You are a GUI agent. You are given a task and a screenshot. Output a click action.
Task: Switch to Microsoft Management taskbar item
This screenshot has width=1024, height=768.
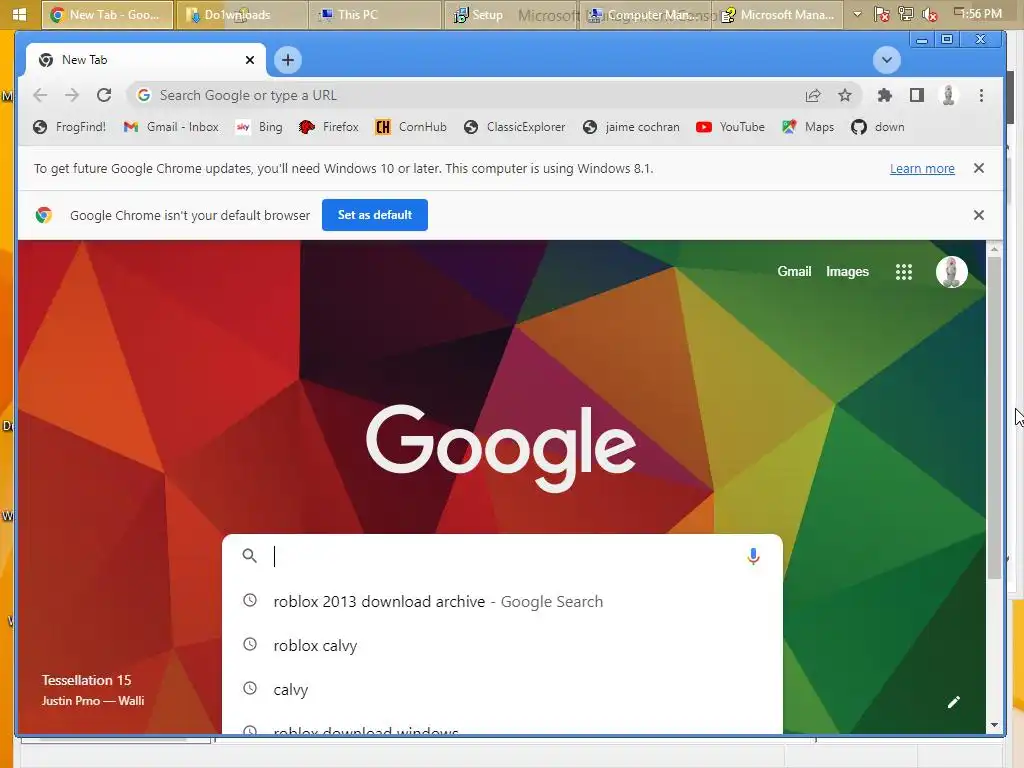coord(780,14)
